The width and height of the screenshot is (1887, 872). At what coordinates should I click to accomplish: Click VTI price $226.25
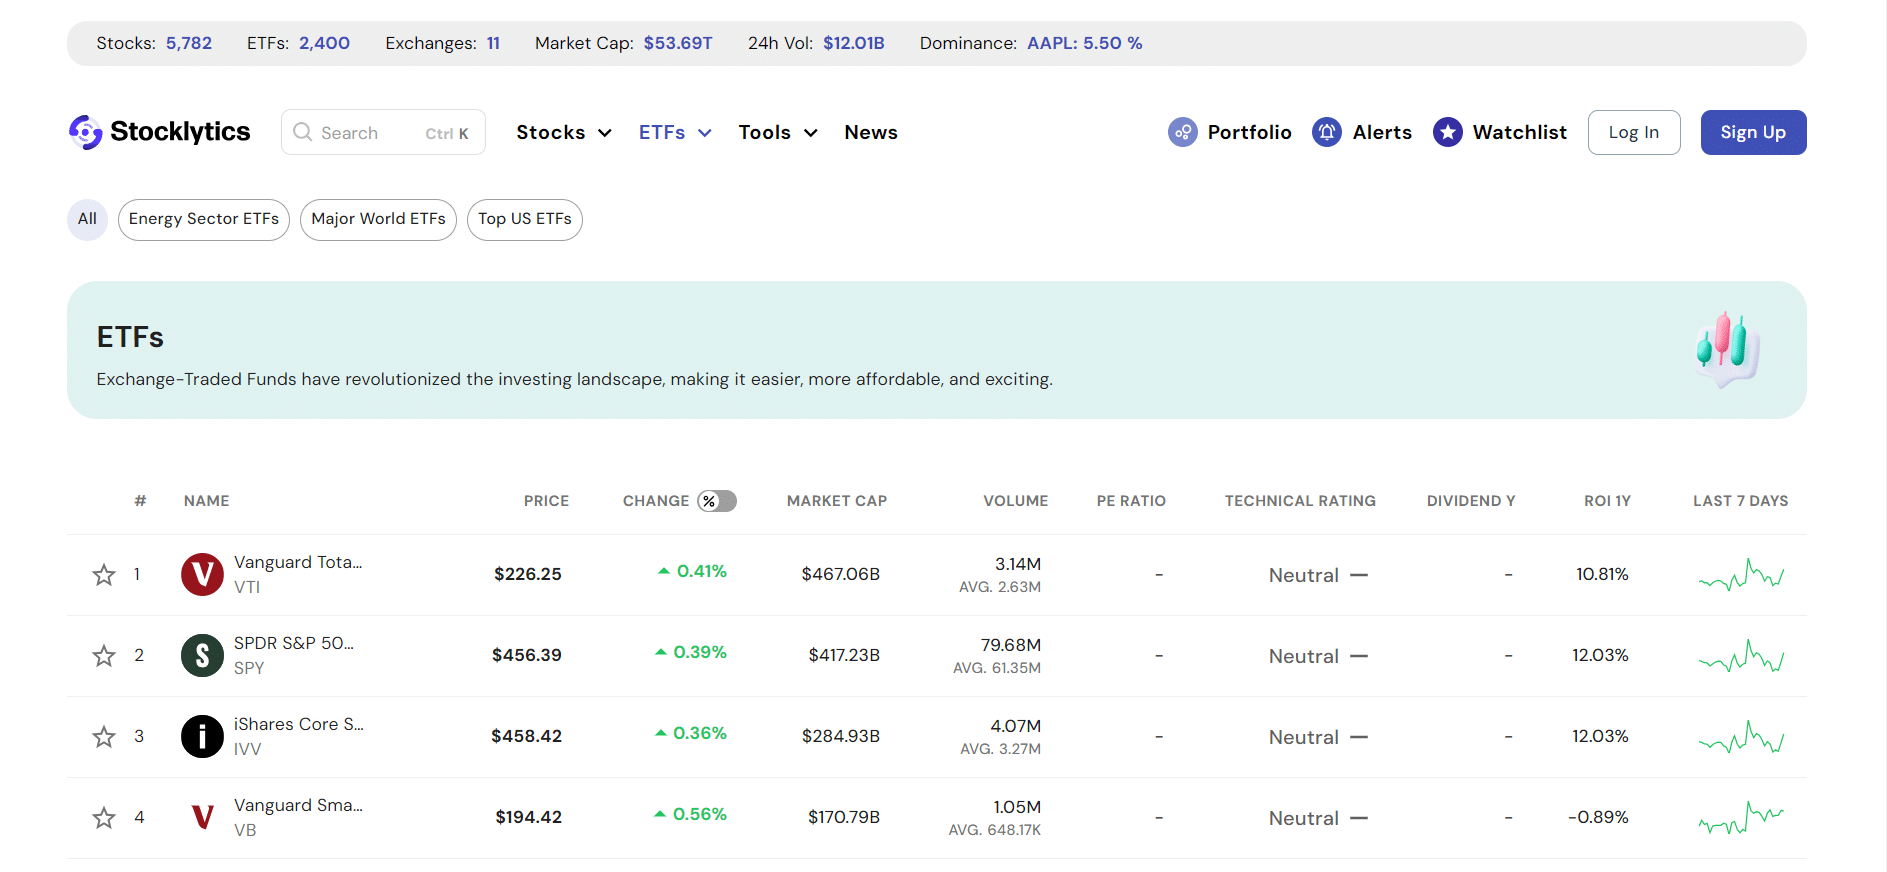528,574
